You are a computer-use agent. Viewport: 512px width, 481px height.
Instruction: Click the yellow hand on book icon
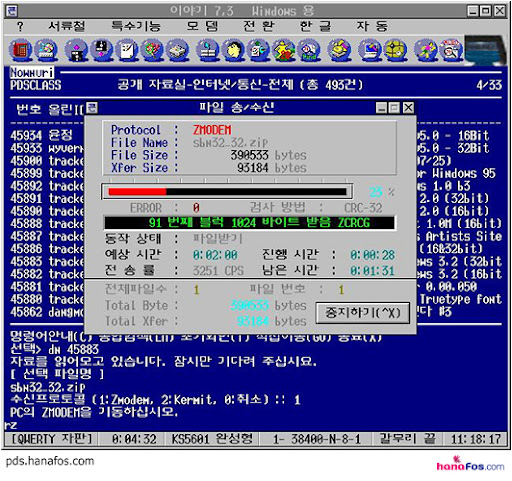pyautogui.click(x=339, y=50)
